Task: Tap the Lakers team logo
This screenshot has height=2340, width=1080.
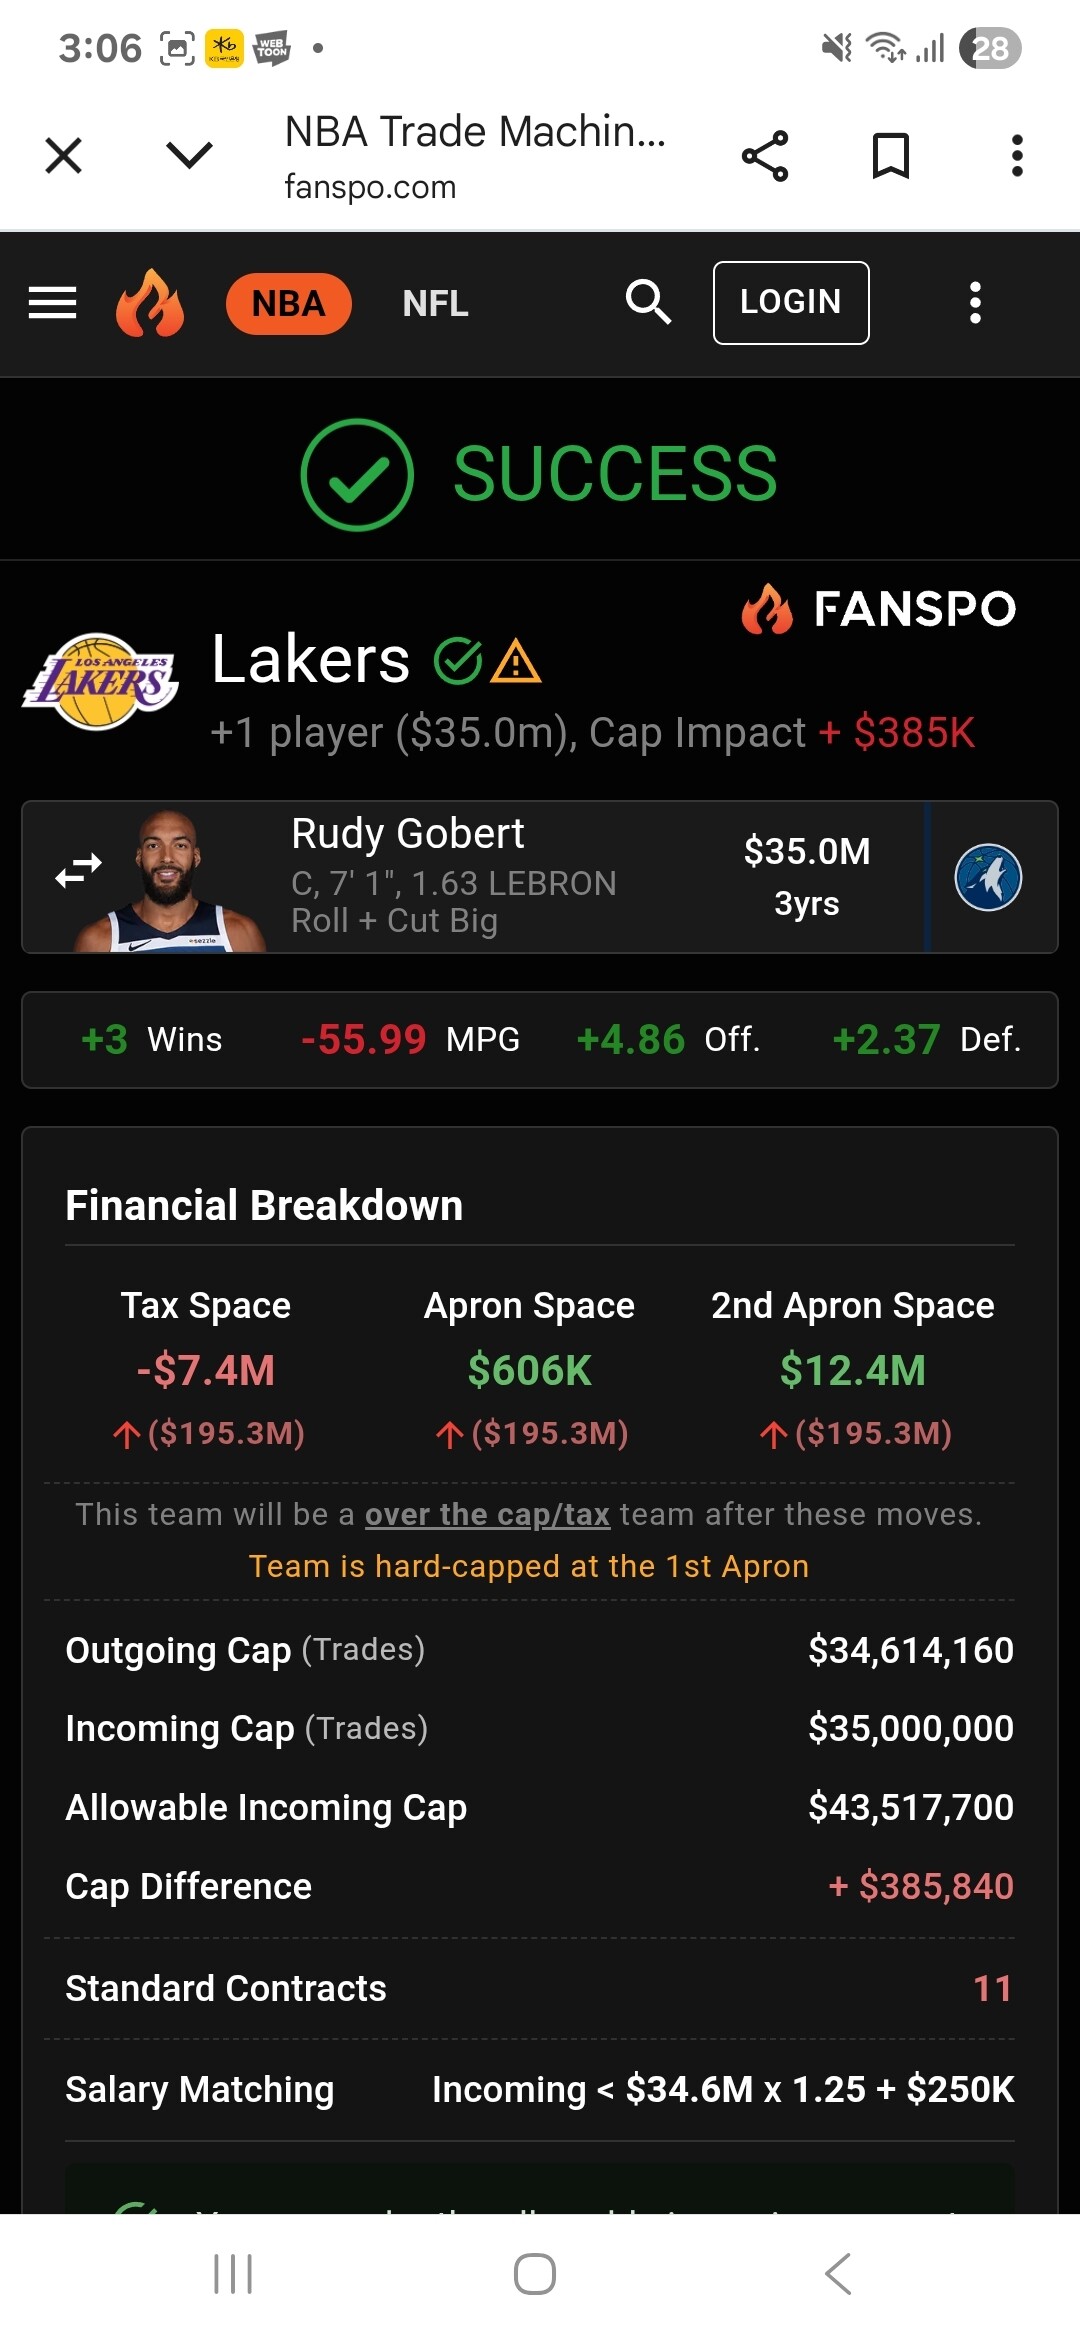Action: click(101, 682)
